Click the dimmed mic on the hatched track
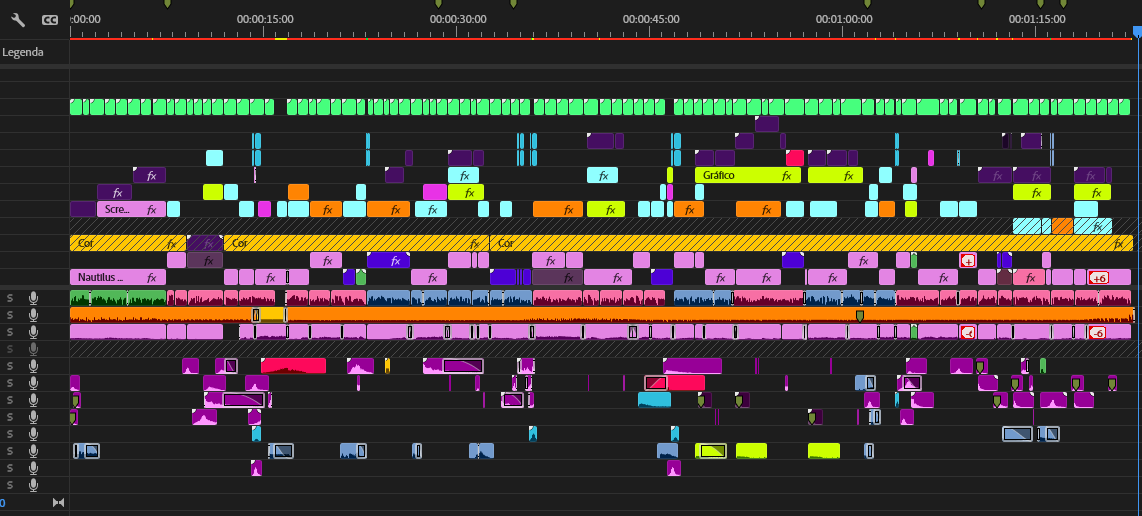The width and height of the screenshot is (1142, 516). coord(33,348)
